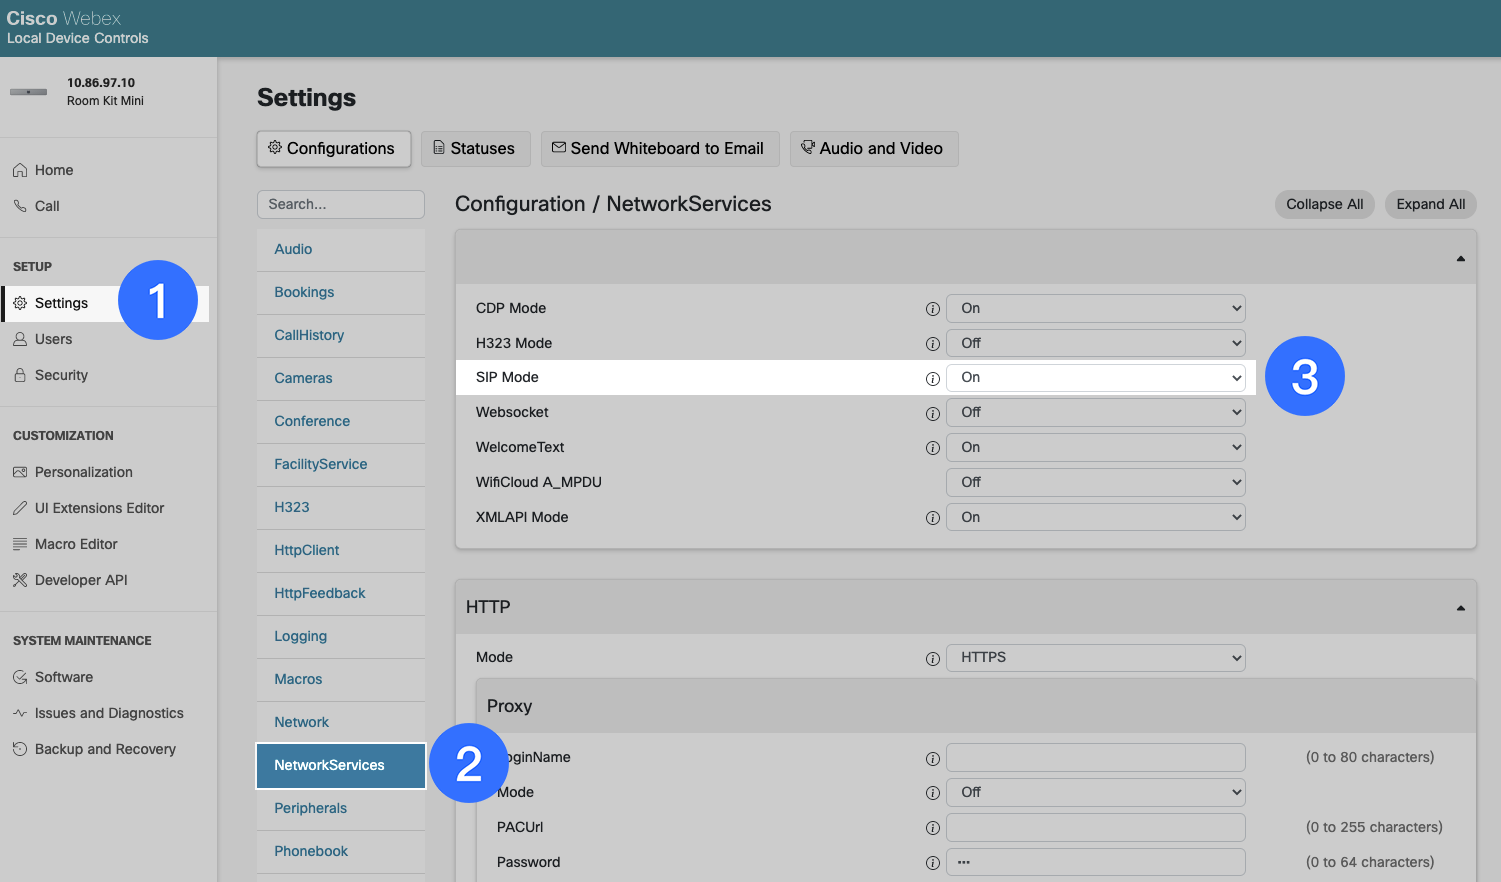Open the Software icon under System Maintenance
This screenshot has width=1501, height=882.
(22, 677)
